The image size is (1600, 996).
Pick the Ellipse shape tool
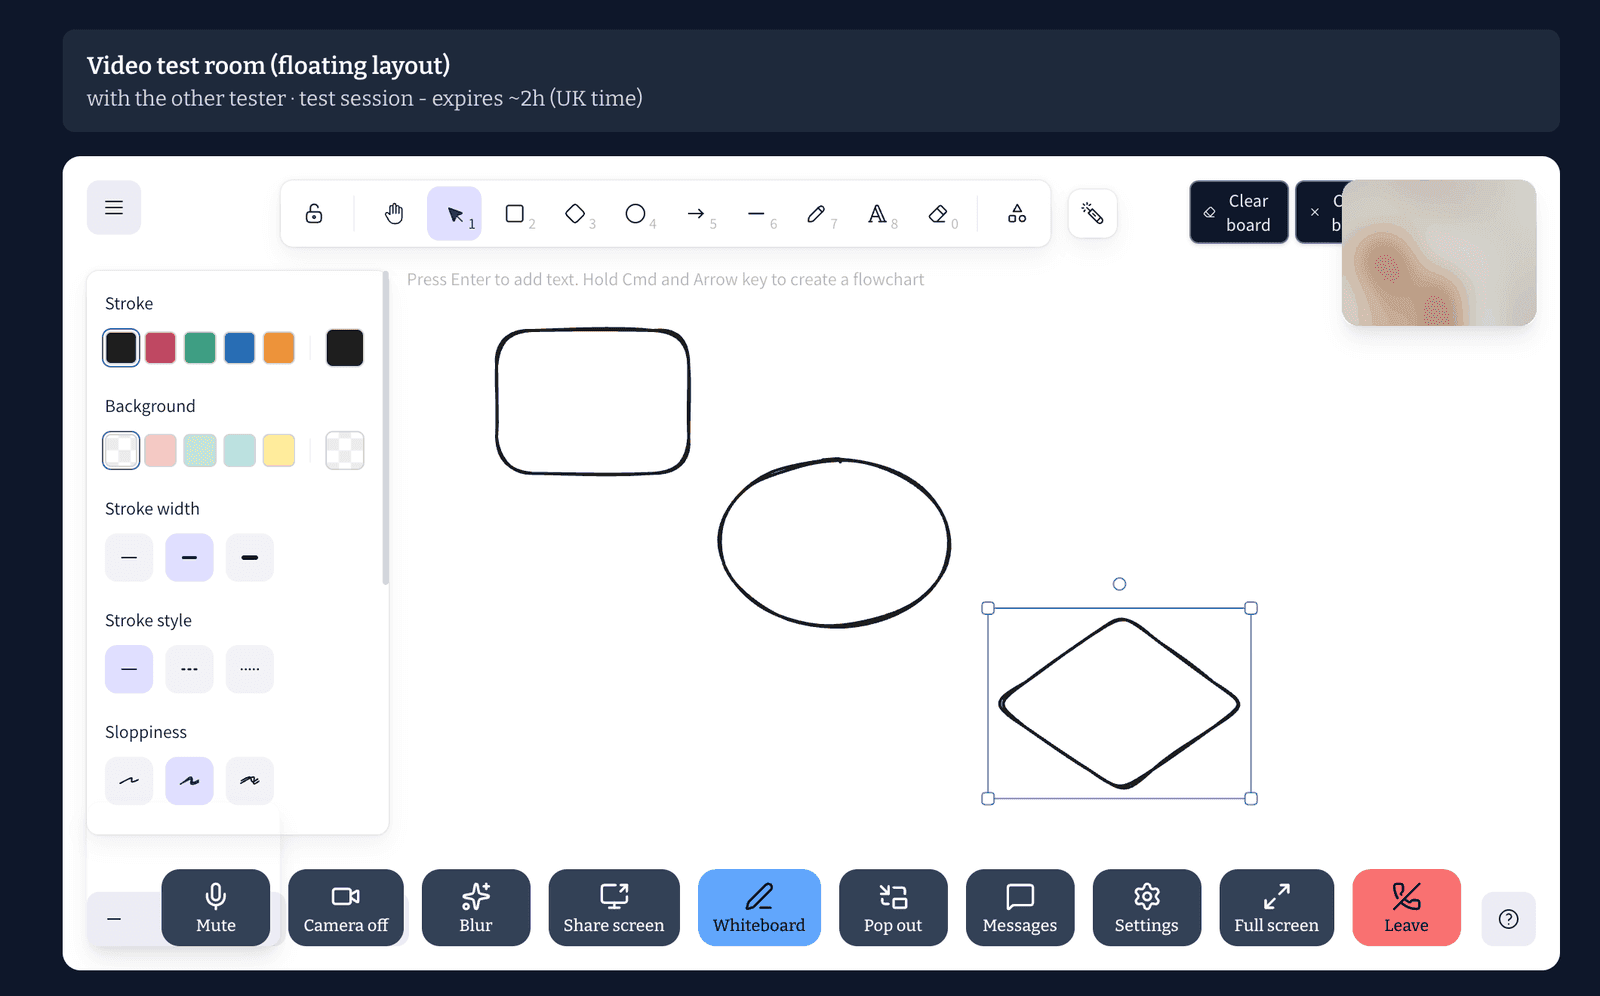click(x=636, y=214)
